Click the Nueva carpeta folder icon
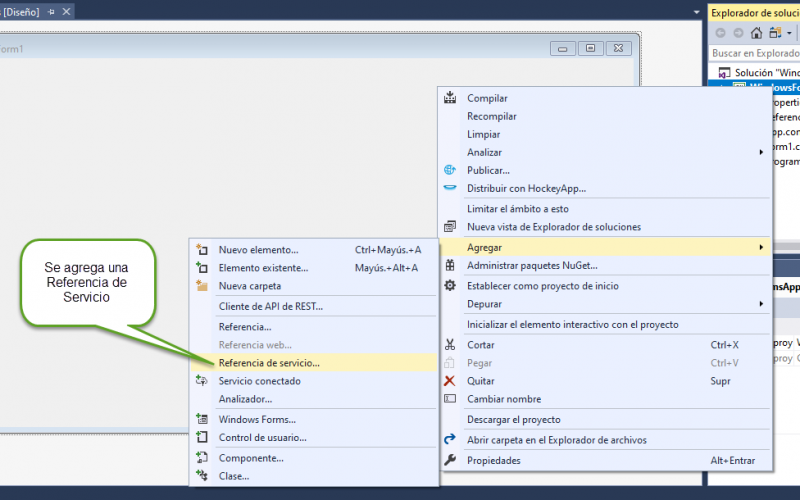This screenshot has height=500, width=800. point(201,285)
